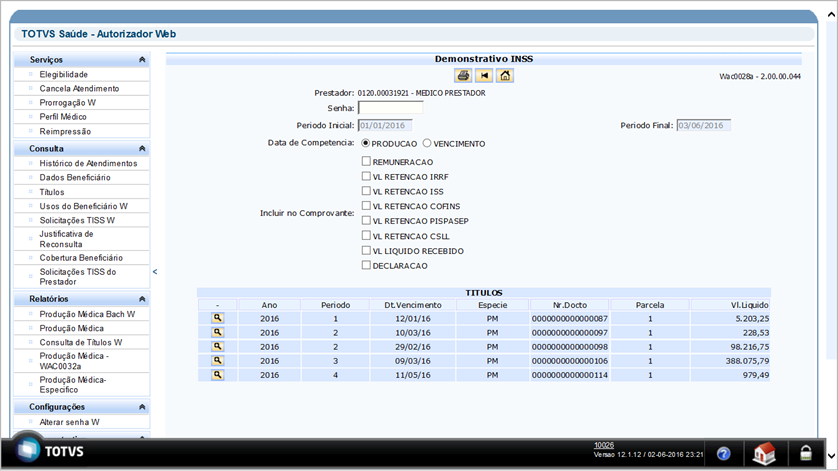Screen dimensions: 838x471
Task: Open Histórico de Atendimentos
Action: click(88, 163)
